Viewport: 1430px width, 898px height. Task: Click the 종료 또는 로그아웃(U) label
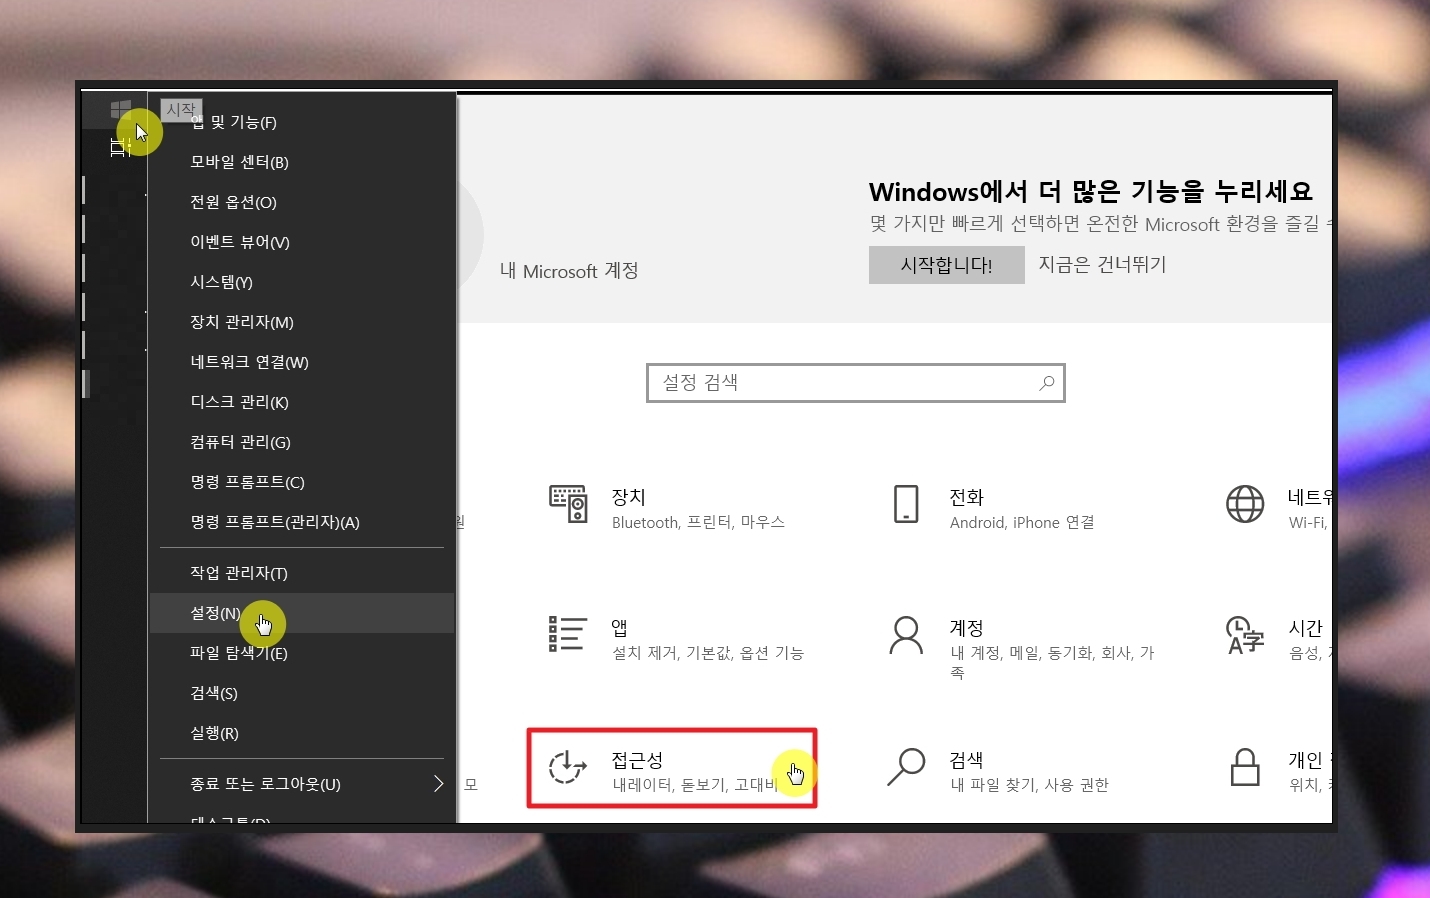[265, 784]
